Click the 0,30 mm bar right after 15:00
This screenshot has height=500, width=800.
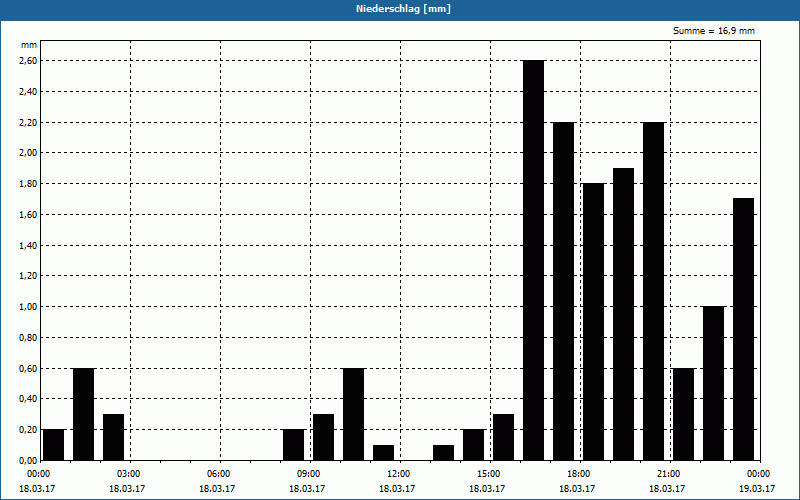[x=504, y=437]
